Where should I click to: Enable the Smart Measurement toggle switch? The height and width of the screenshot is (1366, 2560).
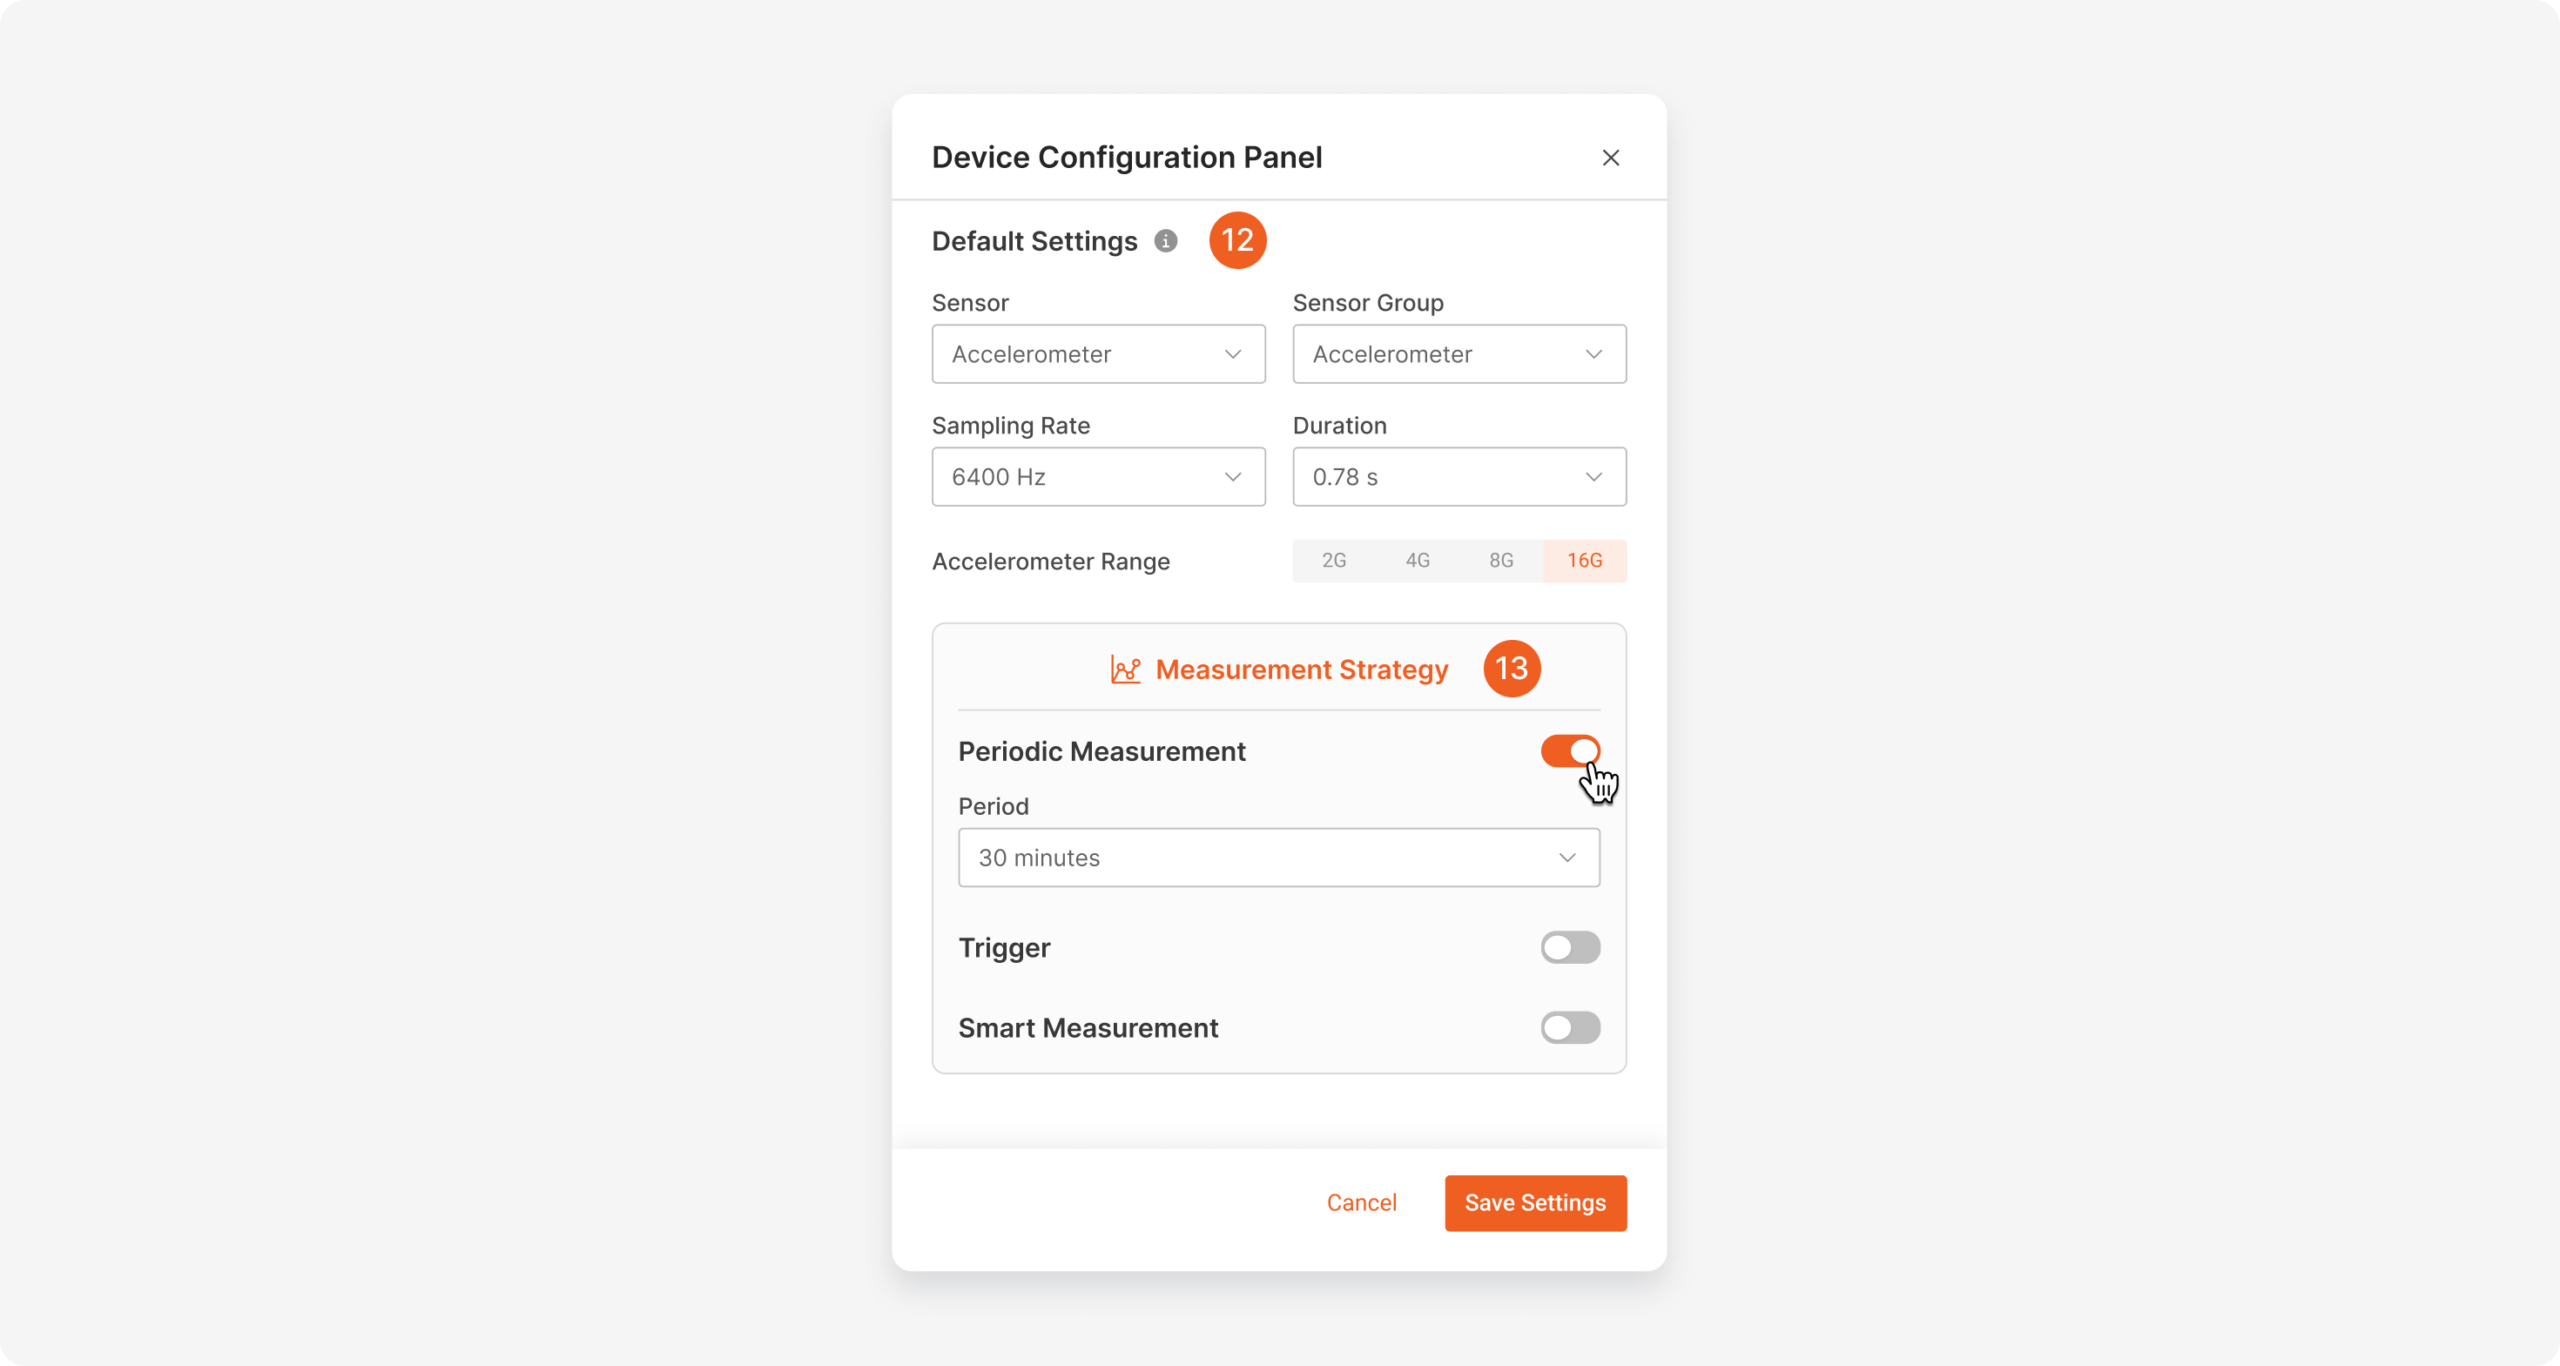click(1570, 1027)
